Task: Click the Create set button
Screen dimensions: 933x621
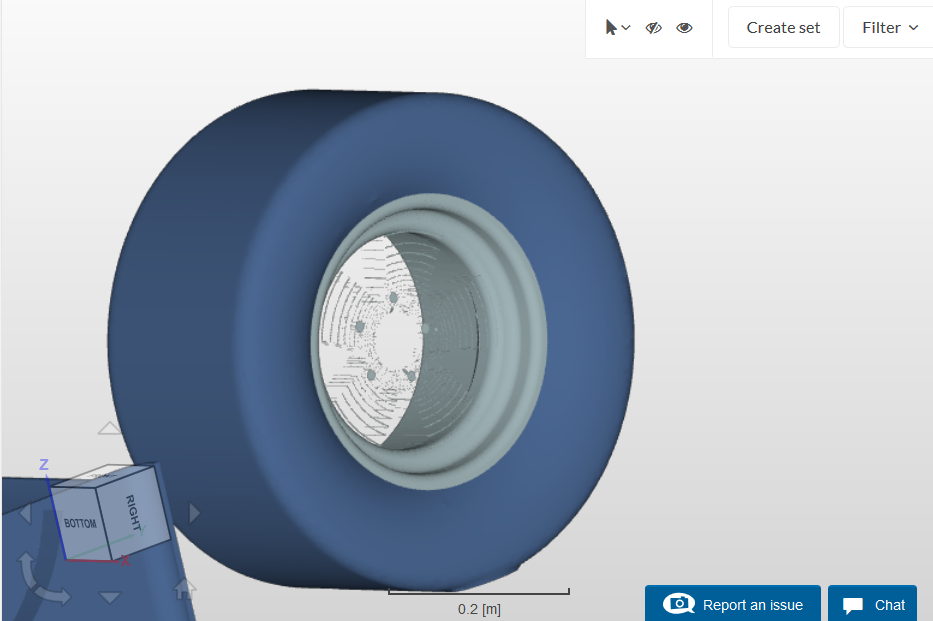Action: [783, 27]
